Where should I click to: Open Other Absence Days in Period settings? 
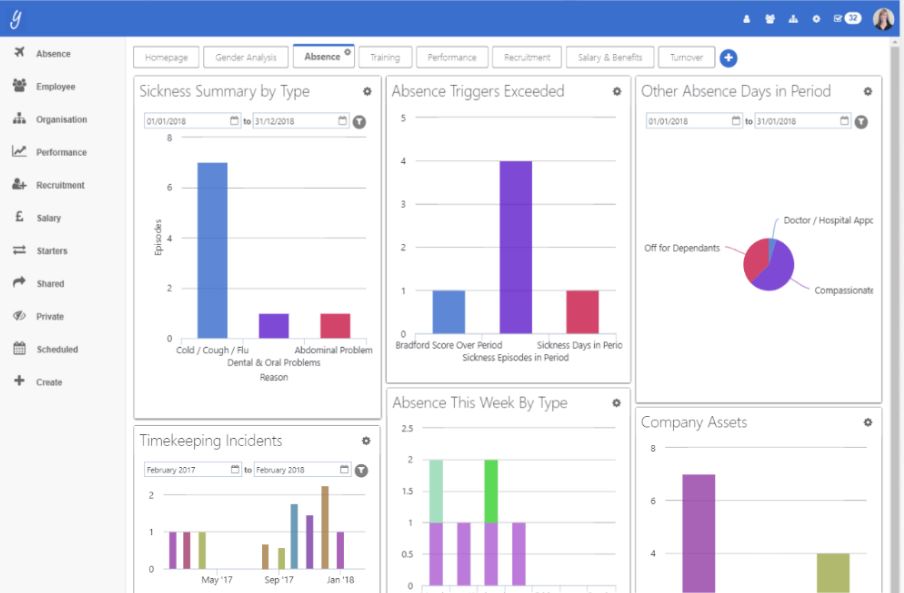pos(868,91)
